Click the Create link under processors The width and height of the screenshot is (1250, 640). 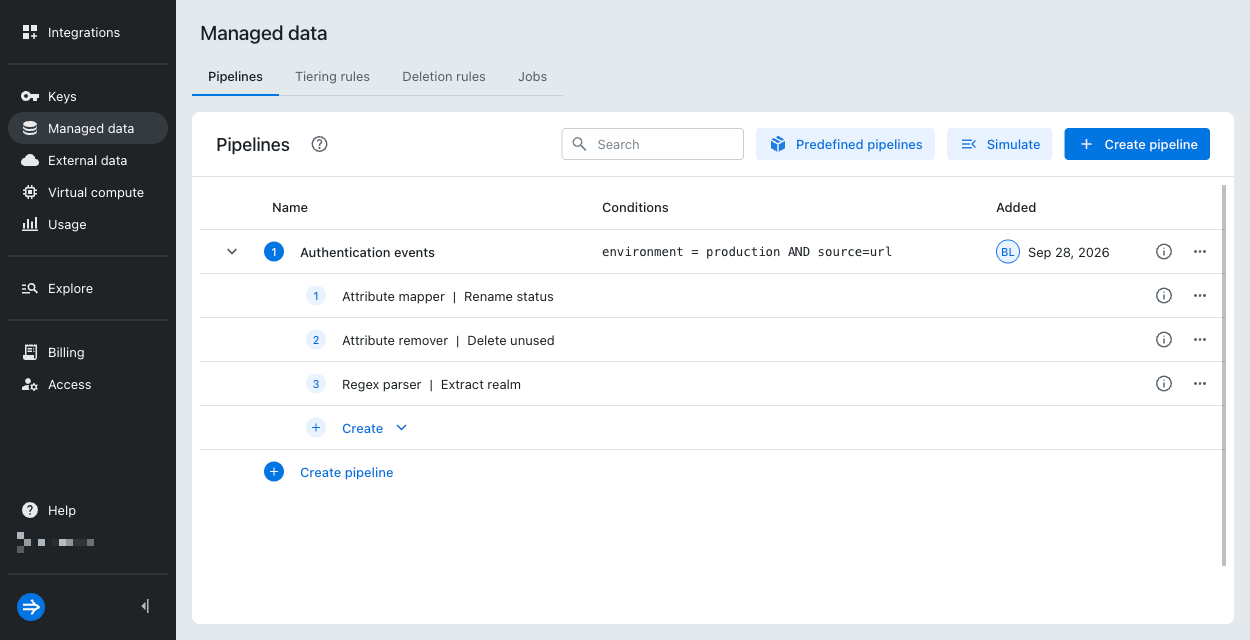[x=362, y=428]
